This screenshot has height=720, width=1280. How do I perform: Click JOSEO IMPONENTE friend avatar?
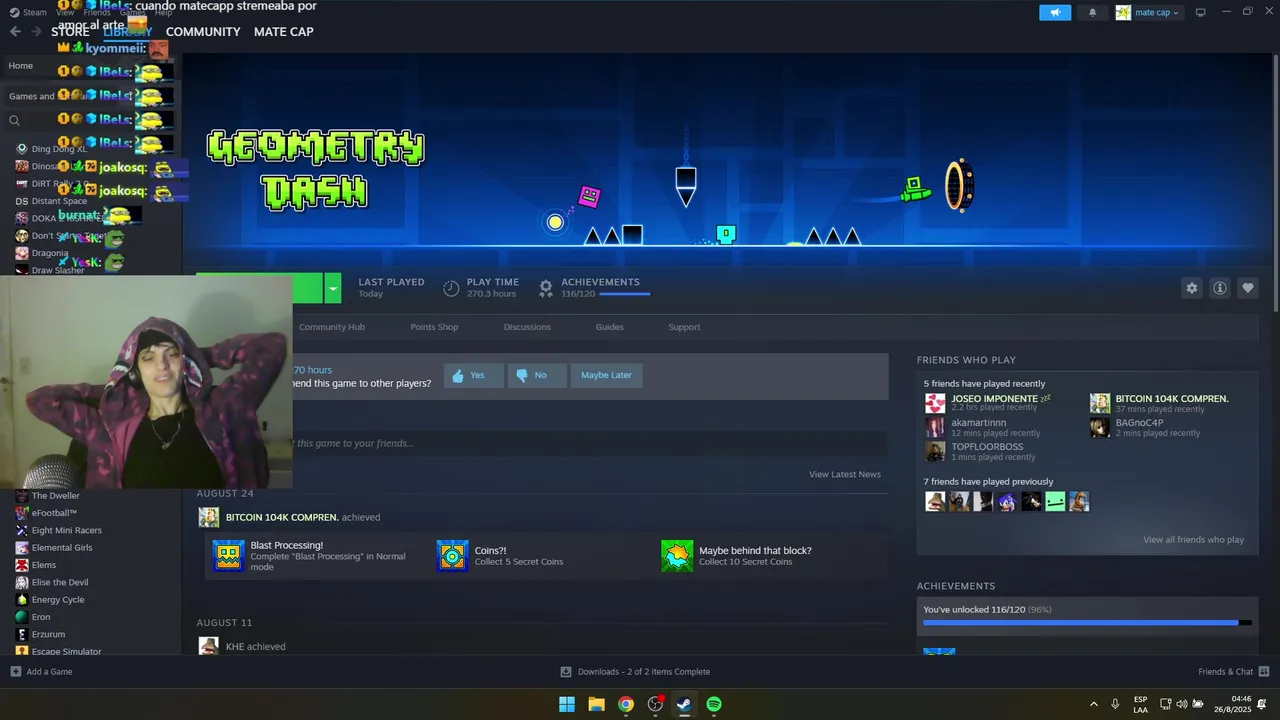(x=935, y=403)
